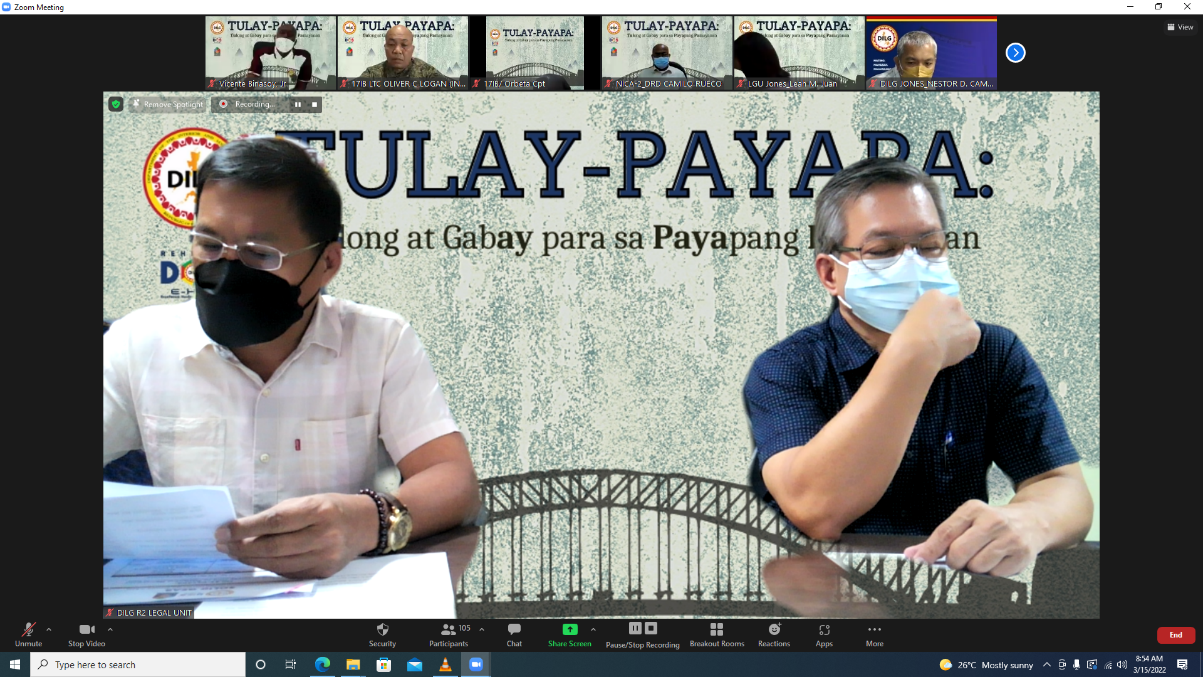The width and height of the screenshot is (1203, 677).
Task: Pause the recording in the bottom toolbar
Action: point(635,628)
